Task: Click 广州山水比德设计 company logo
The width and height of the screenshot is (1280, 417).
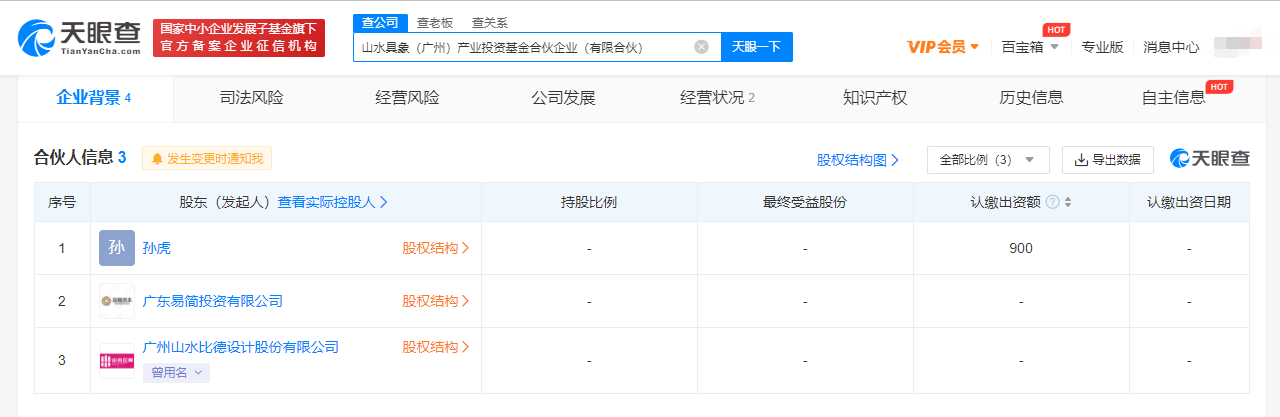Action: point(117,360)
